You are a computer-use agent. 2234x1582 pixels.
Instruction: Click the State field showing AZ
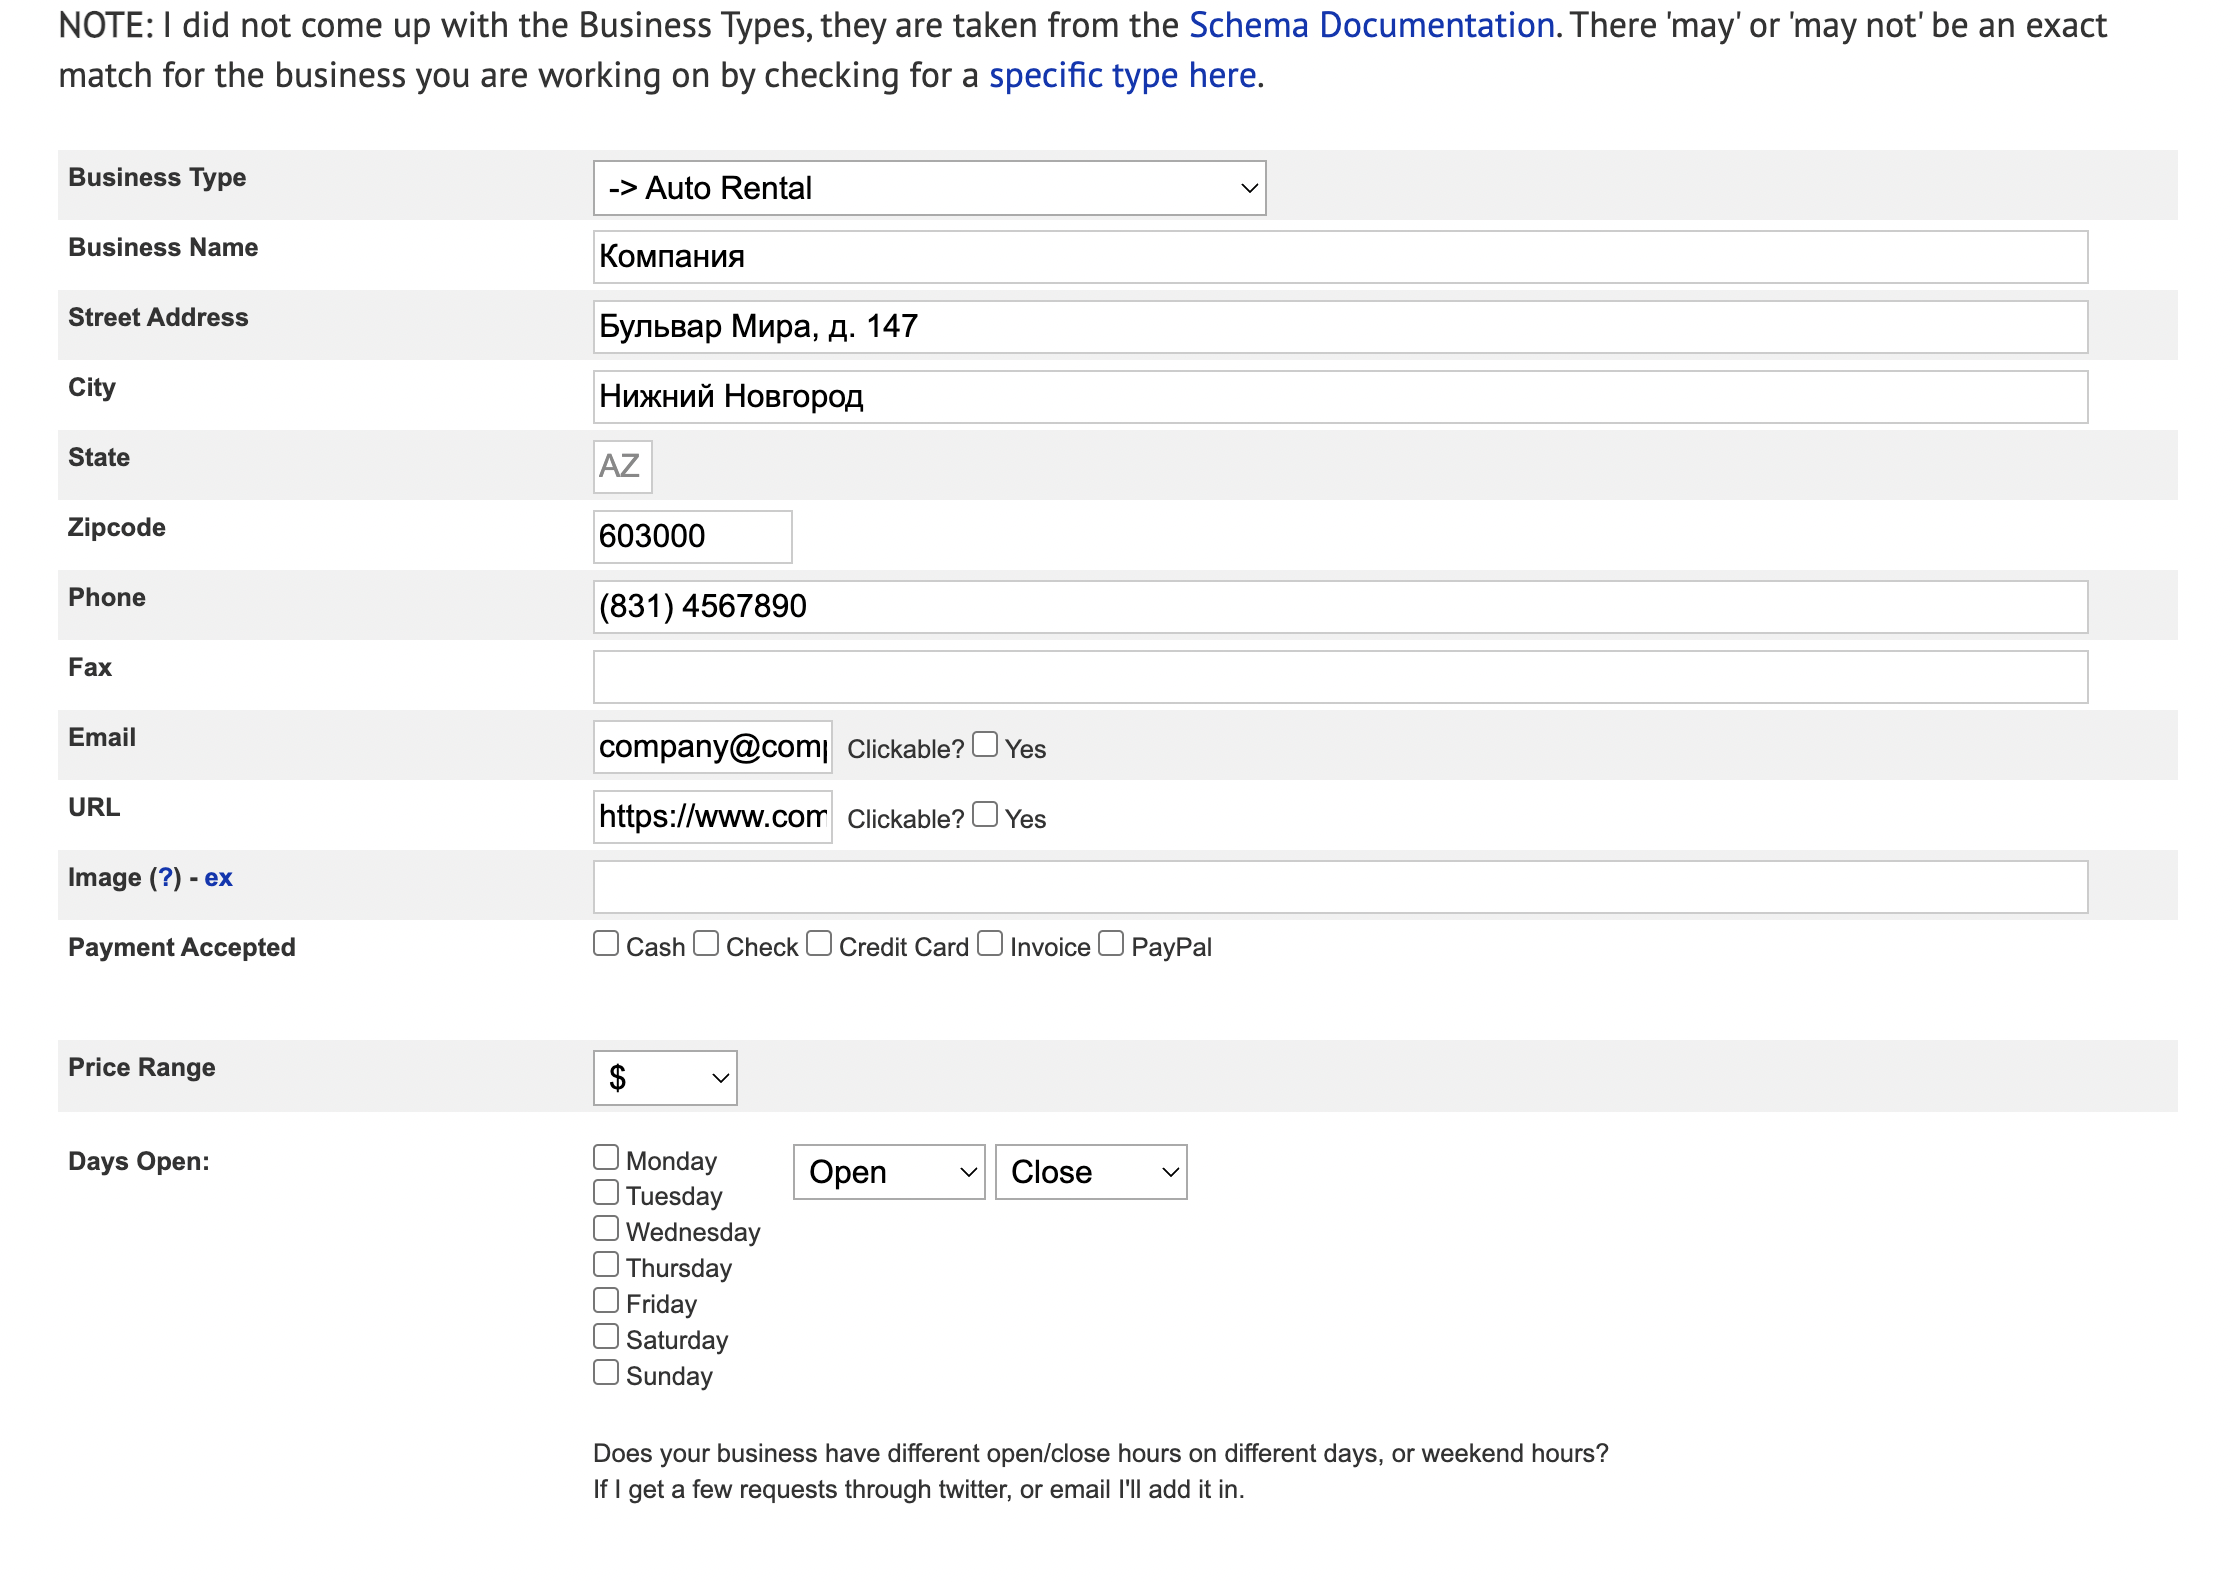pyautogui.click(x=622, y=467)
